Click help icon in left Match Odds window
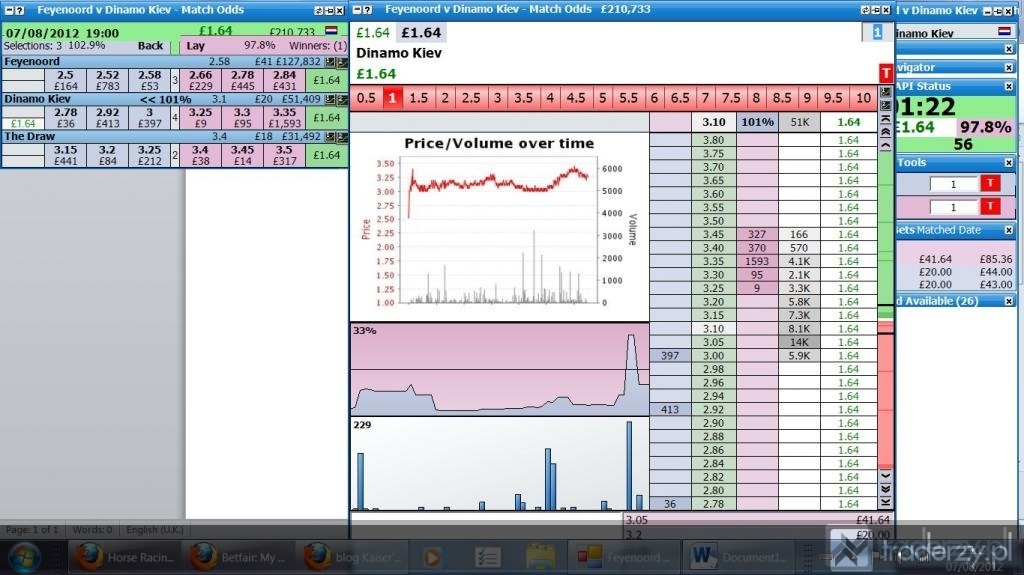Screen dimensions: 1024x575 [x=20, y=10]
